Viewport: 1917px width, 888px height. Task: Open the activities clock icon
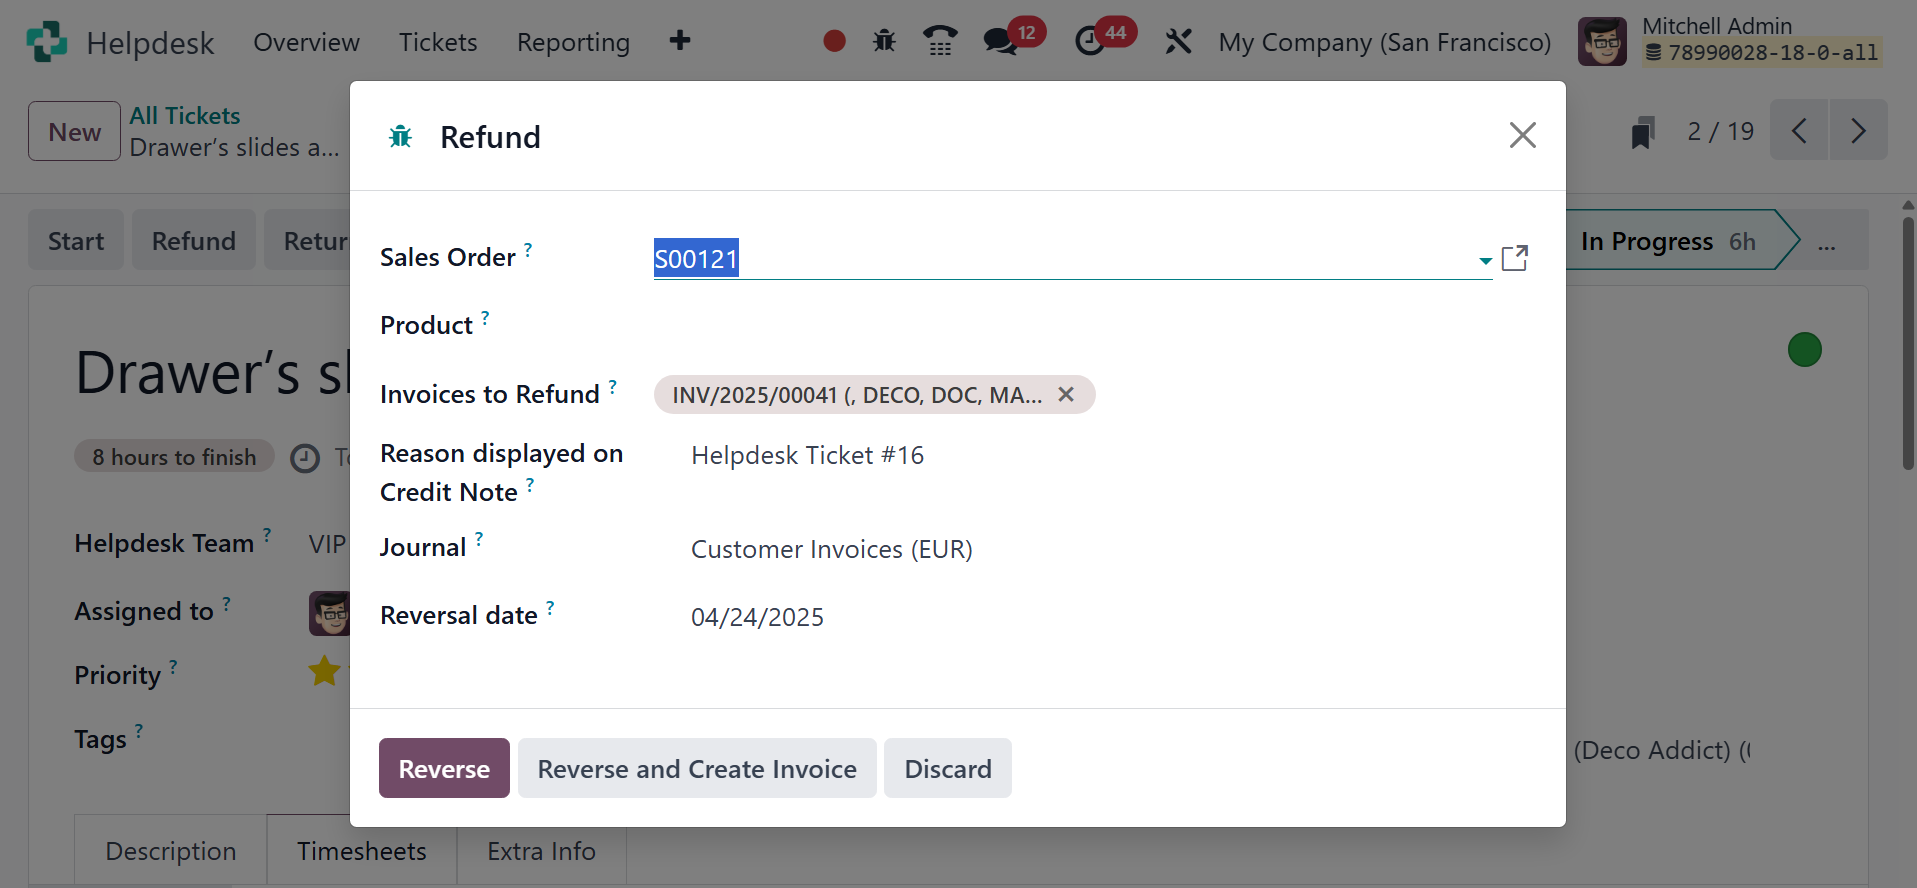pos(1089,41)
